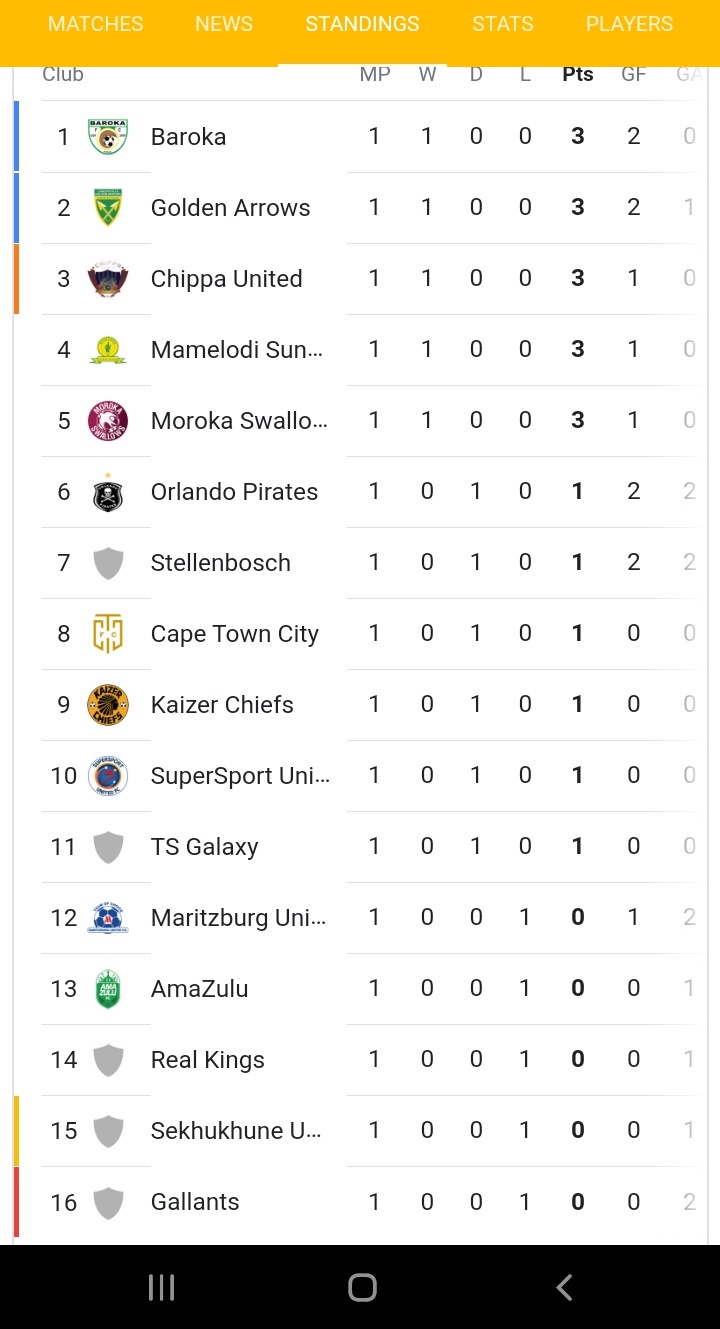
Task: Select the Kaizer Chiefs club logo
Action: point(108,705)
